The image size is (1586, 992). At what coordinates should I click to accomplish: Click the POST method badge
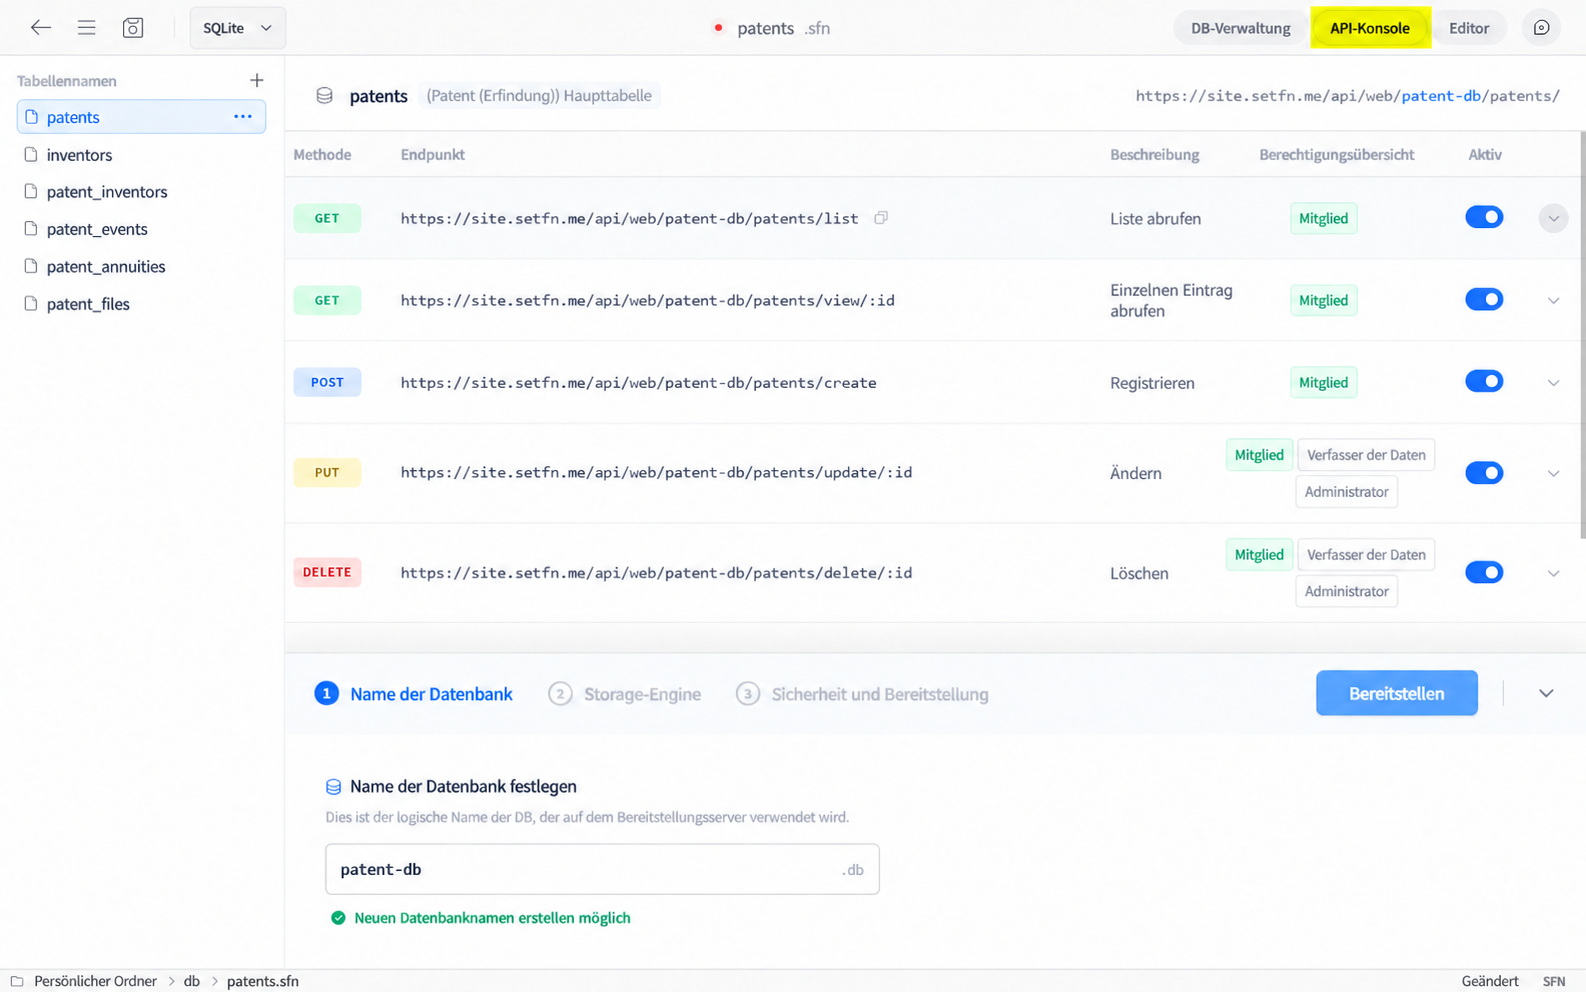point(327,382)
